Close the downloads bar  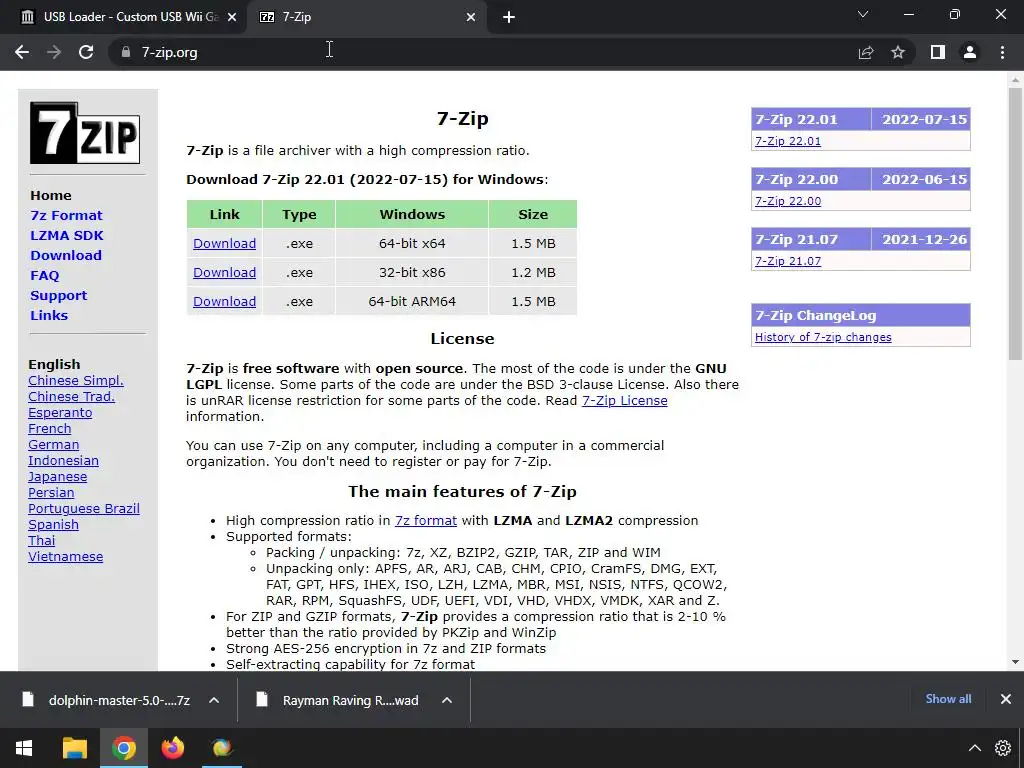1006,699
